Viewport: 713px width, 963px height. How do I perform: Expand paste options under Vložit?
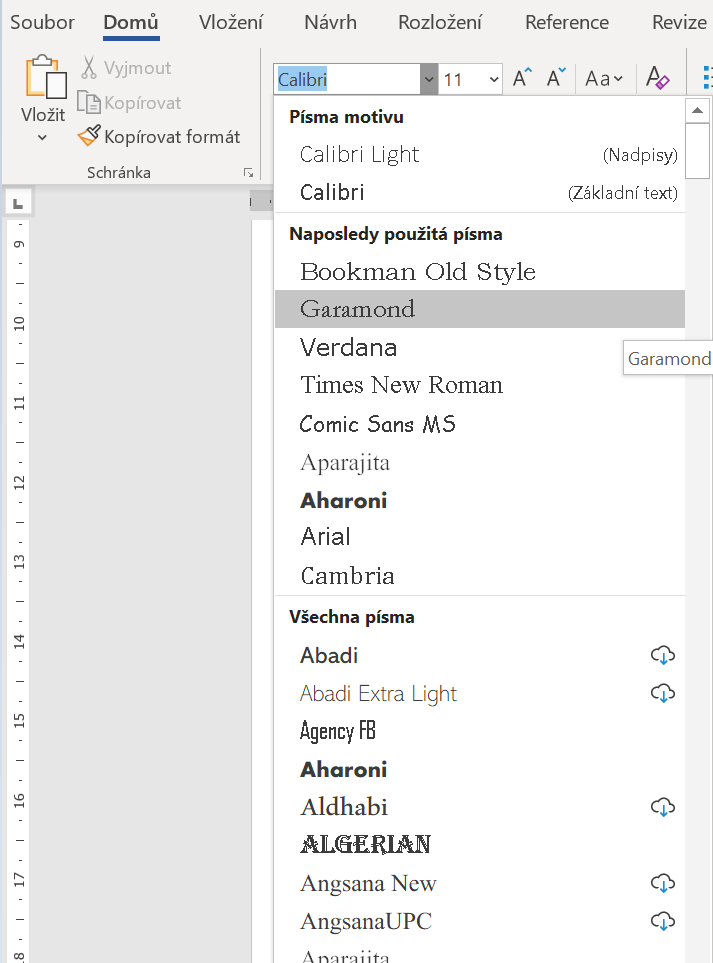[x=42, y=137]
